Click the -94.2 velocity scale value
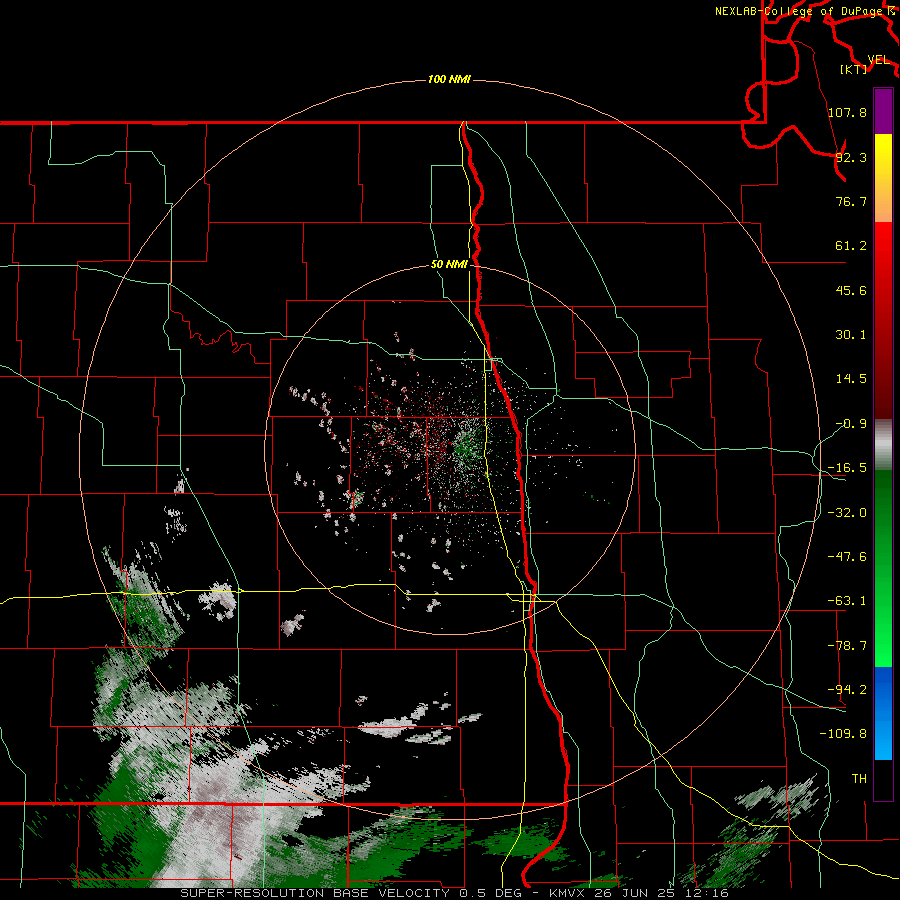The image size is (900, 900). pos(847,690)
